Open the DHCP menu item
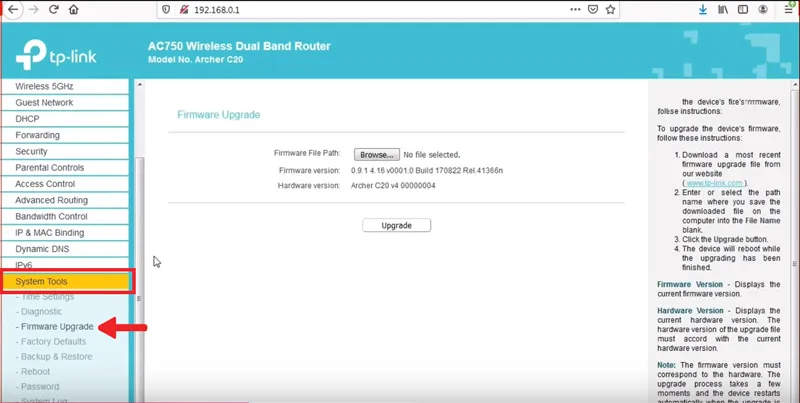This screenshot has width=800, height=403. [65, 119]
